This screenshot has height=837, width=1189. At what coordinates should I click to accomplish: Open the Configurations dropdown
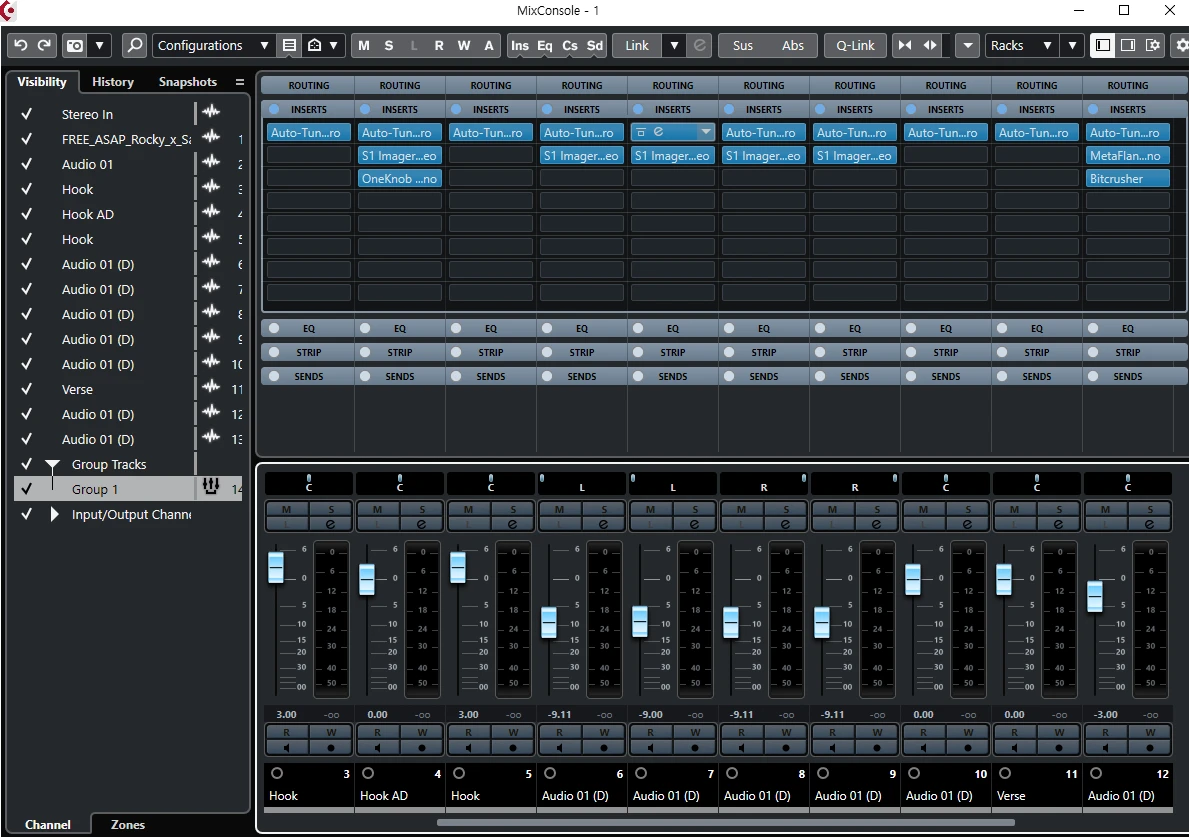pyautogui.click(x=213, y=45)
